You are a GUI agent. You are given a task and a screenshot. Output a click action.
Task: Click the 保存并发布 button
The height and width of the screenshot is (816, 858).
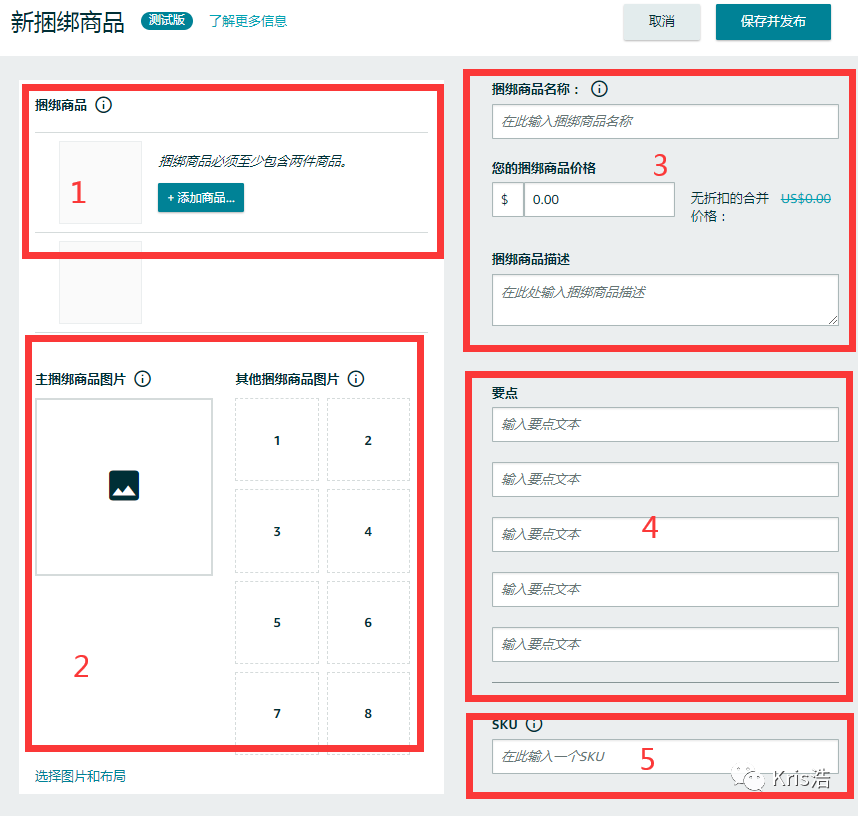(773, 22)
